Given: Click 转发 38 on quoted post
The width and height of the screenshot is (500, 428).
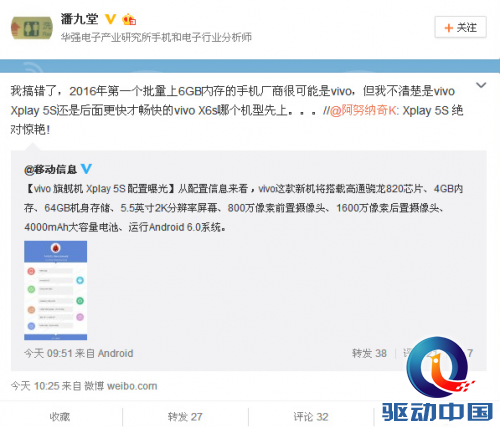Looking at the screenshot, I should click(369, 353).
